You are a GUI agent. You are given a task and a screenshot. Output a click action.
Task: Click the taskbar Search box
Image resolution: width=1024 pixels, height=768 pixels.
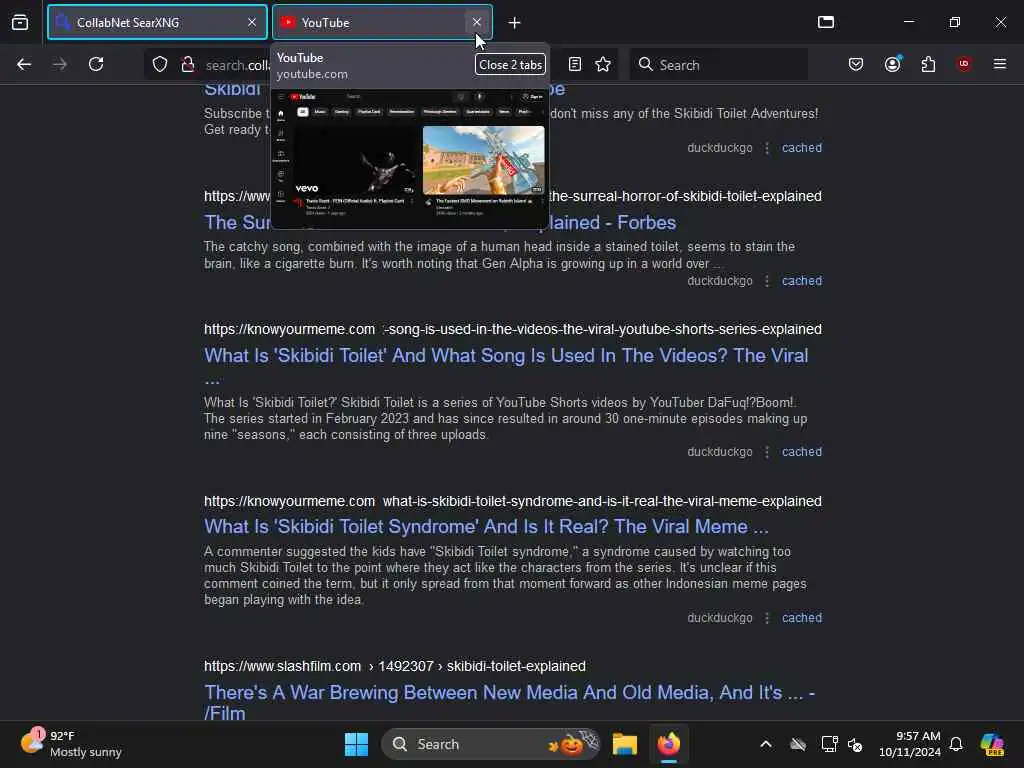[x=491, y=744]
